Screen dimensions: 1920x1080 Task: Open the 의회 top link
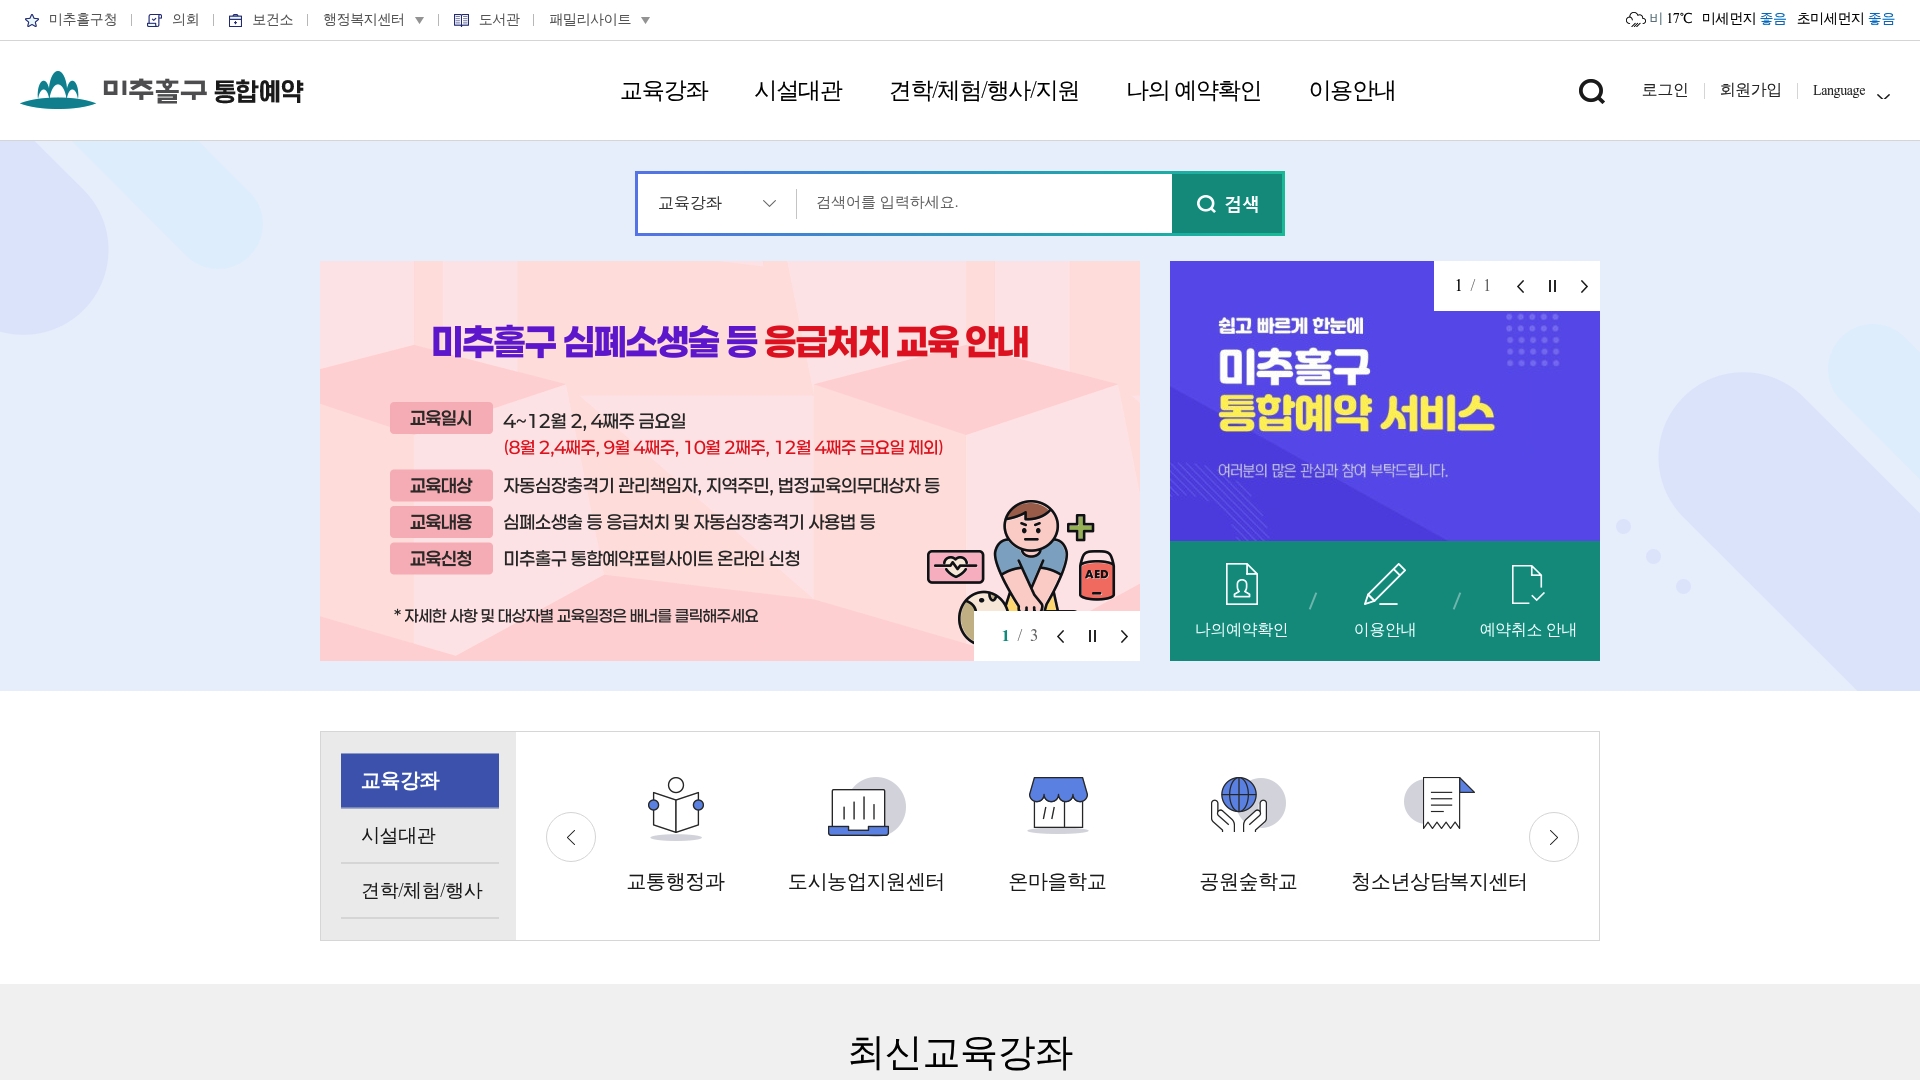tap(173, 20)
